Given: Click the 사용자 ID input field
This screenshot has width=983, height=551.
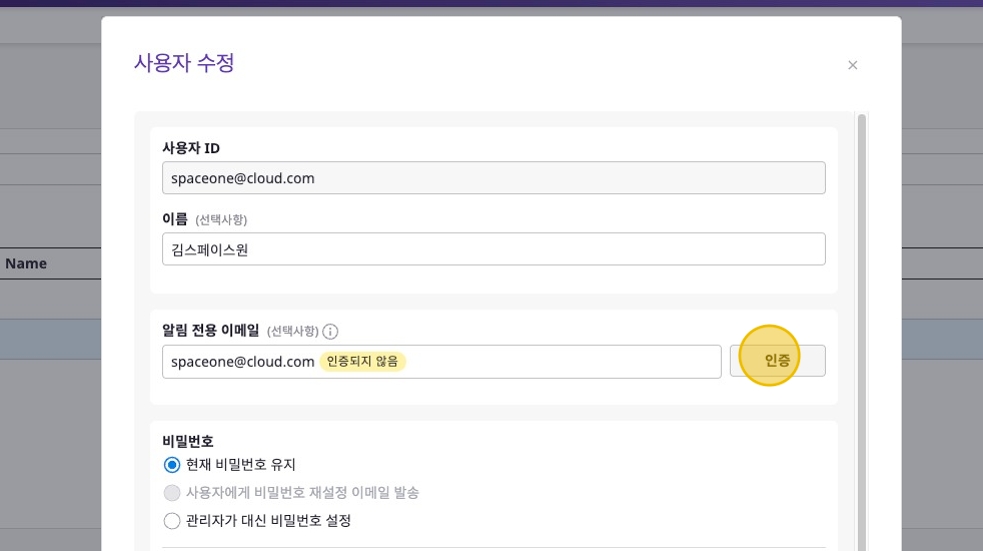Looking at the screenshot, I should pos(493,178).
